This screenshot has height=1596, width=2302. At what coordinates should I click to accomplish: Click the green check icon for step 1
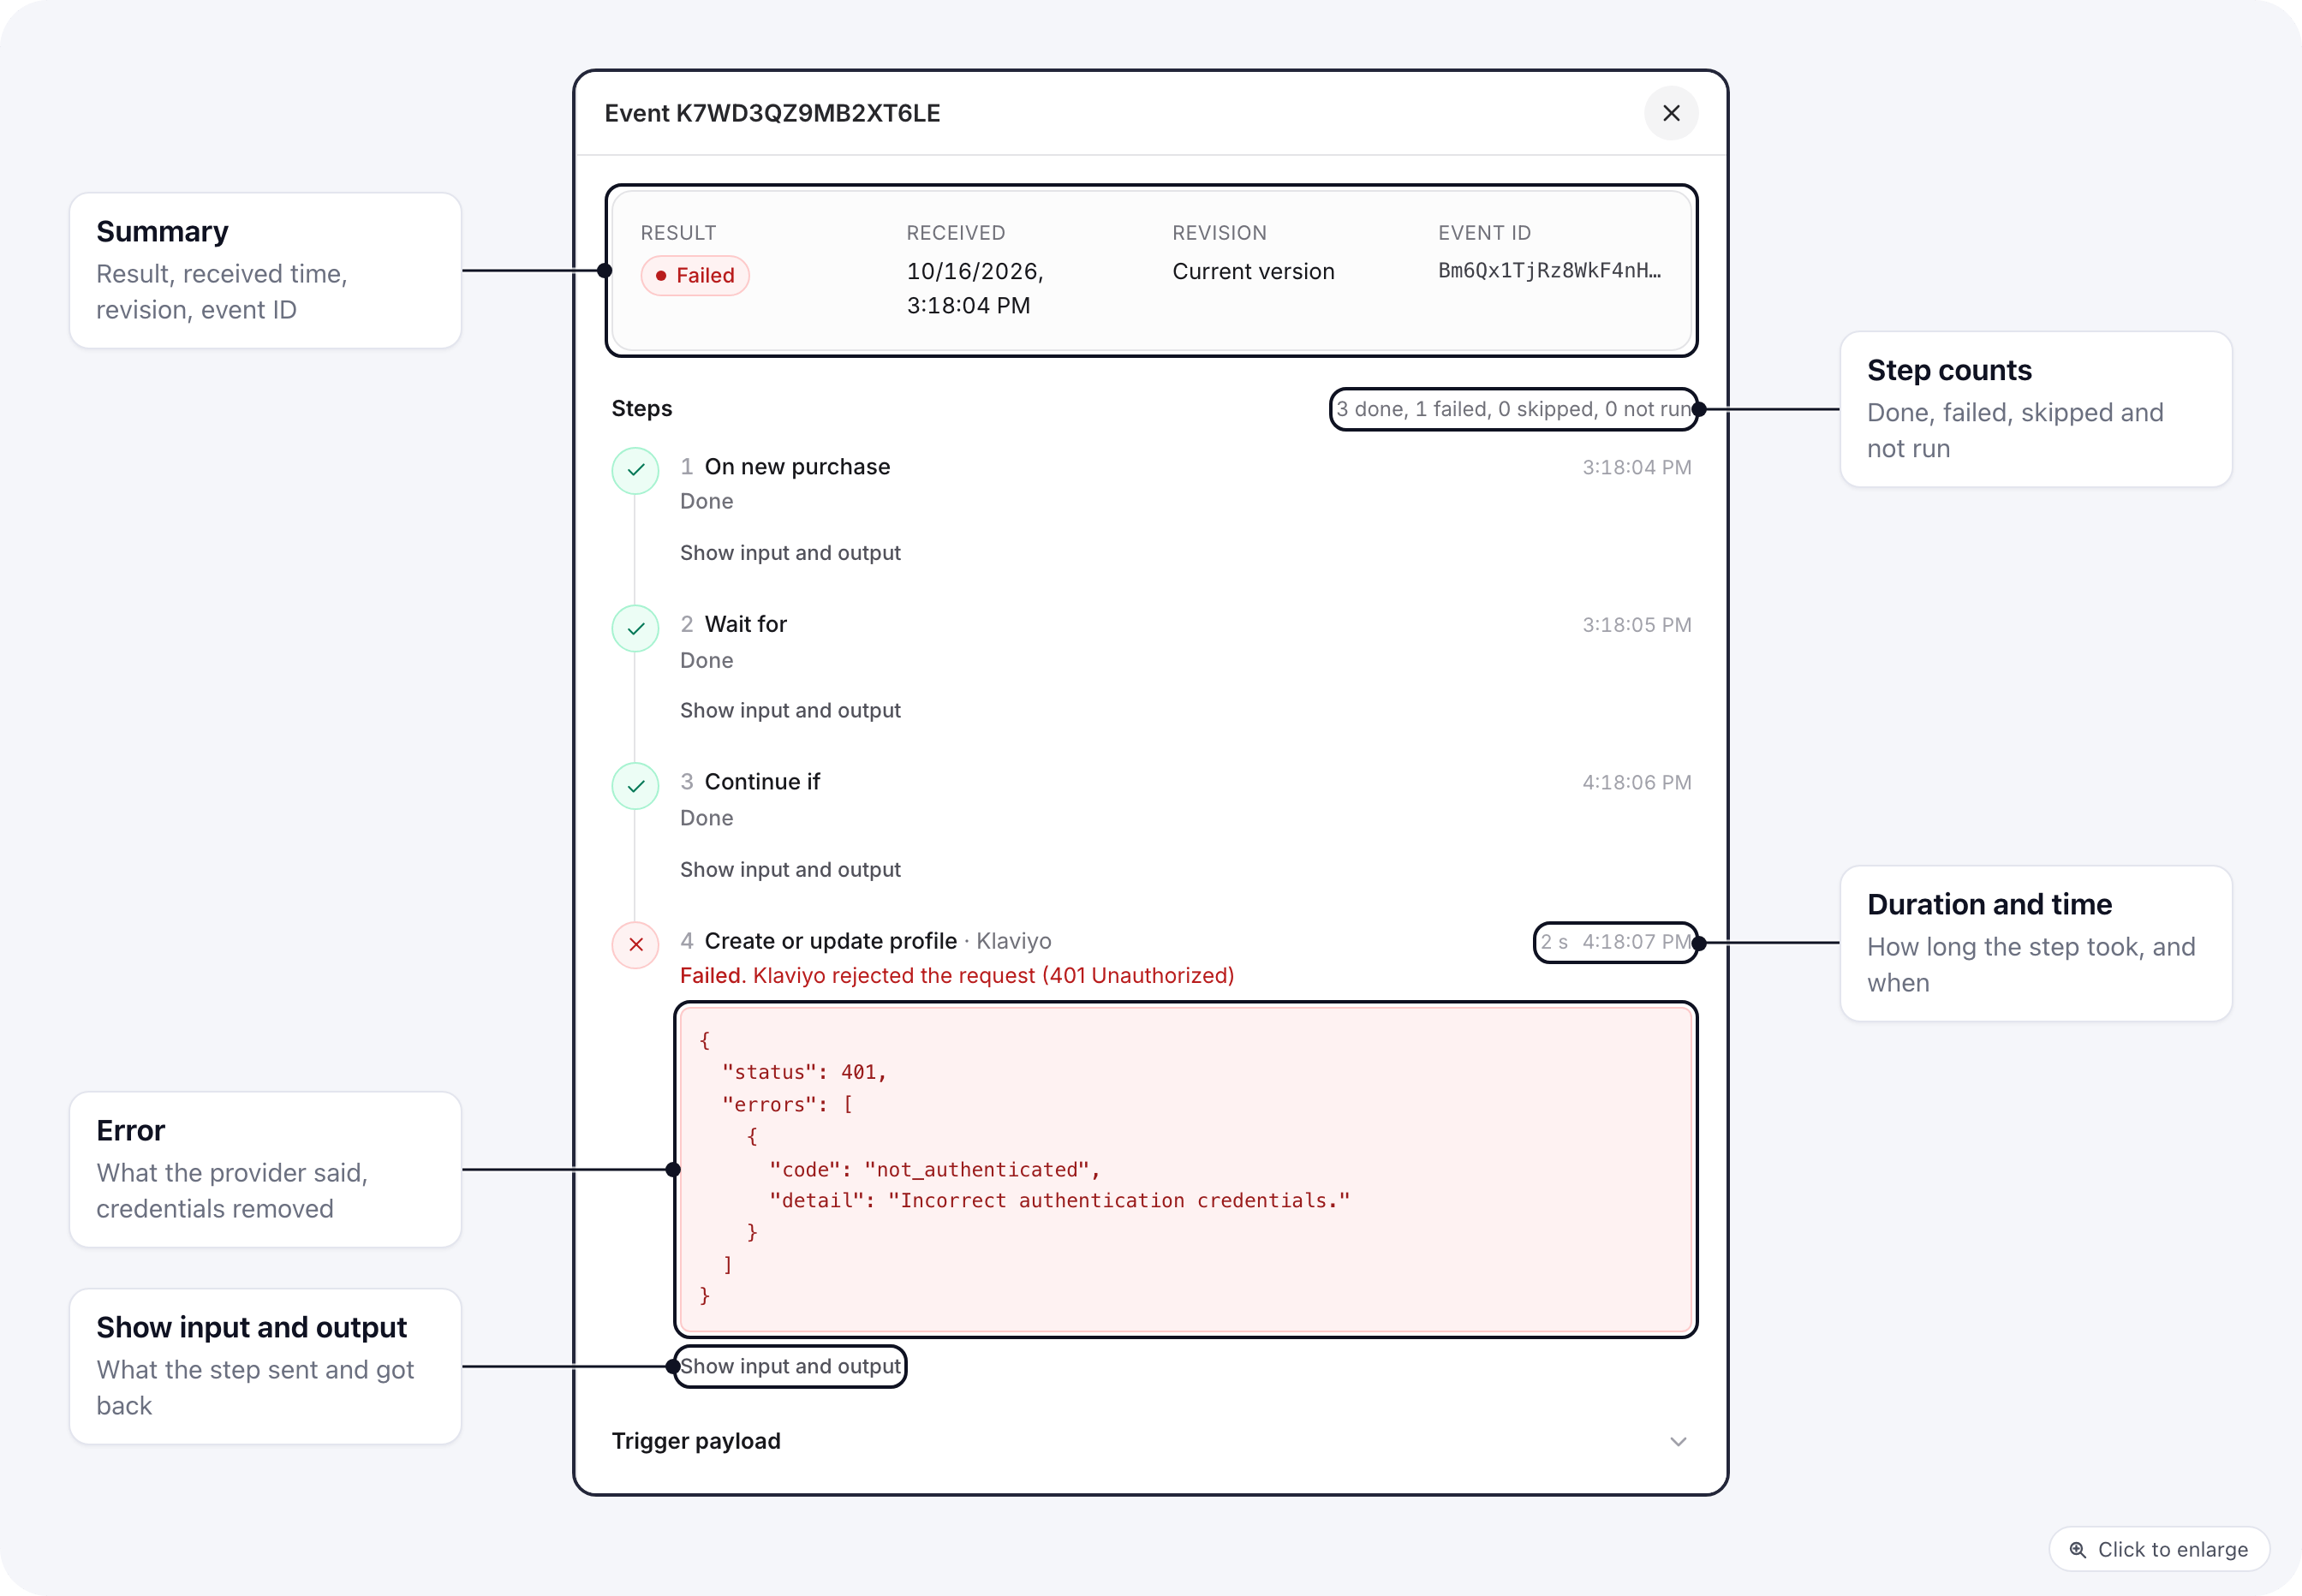635,470
